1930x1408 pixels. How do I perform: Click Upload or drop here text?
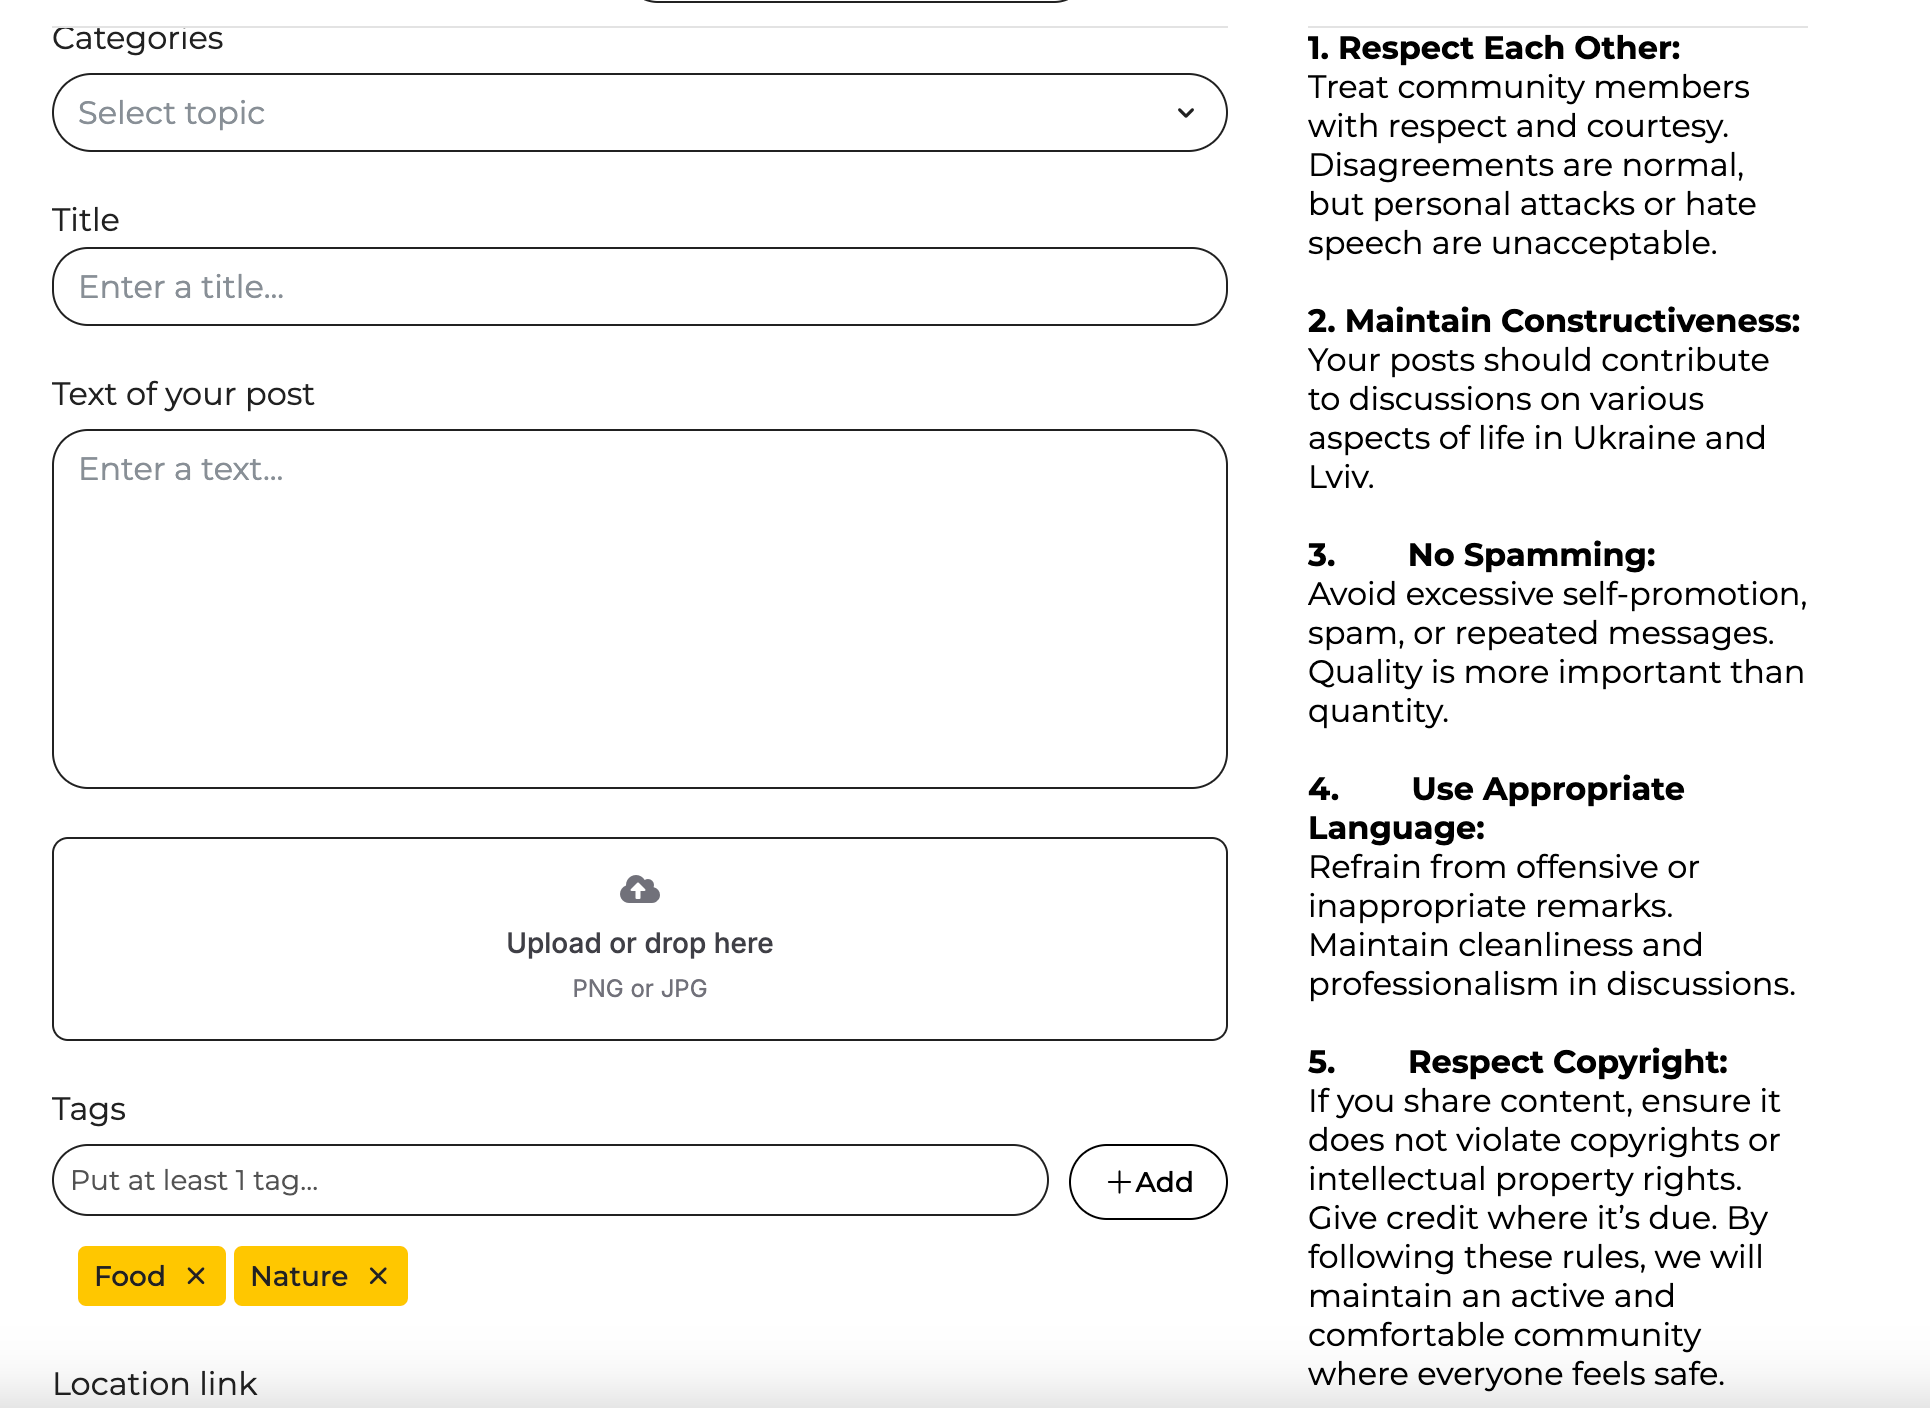pos(639,943)
